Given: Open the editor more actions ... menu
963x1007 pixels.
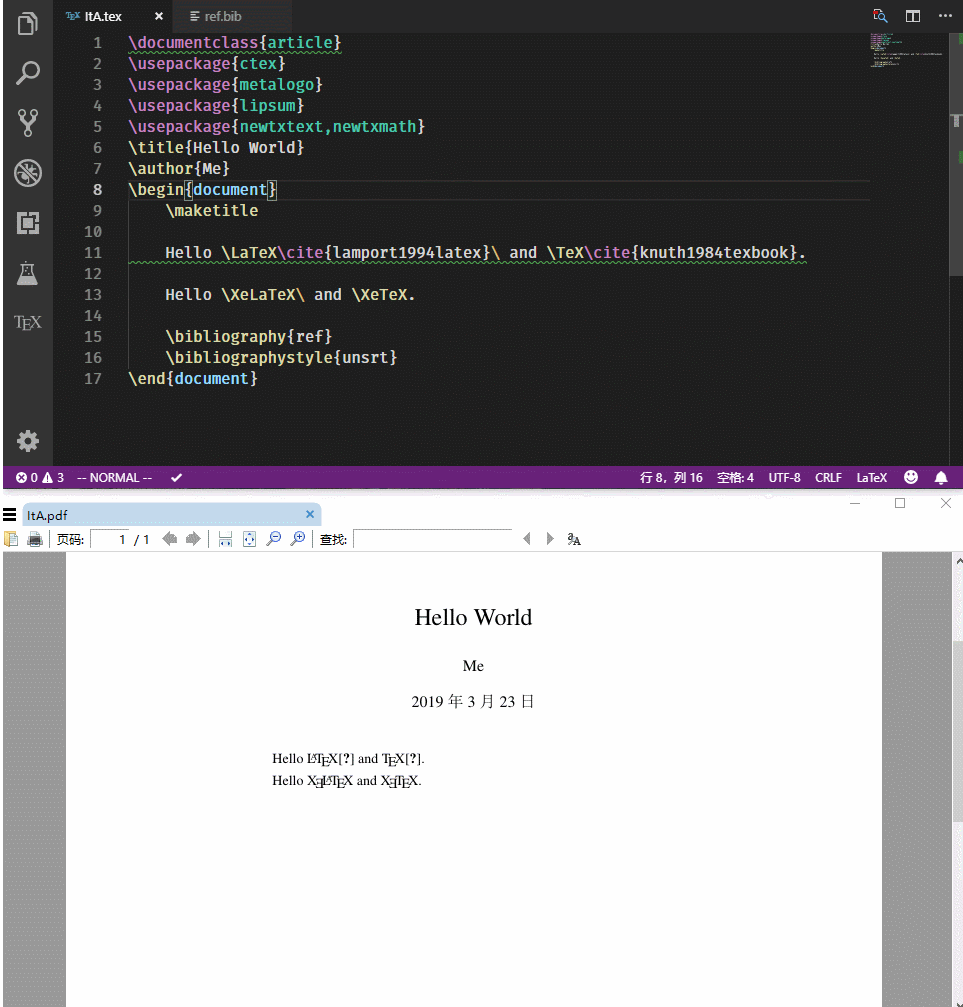Looking at the screenshot, I should (945, 16).
